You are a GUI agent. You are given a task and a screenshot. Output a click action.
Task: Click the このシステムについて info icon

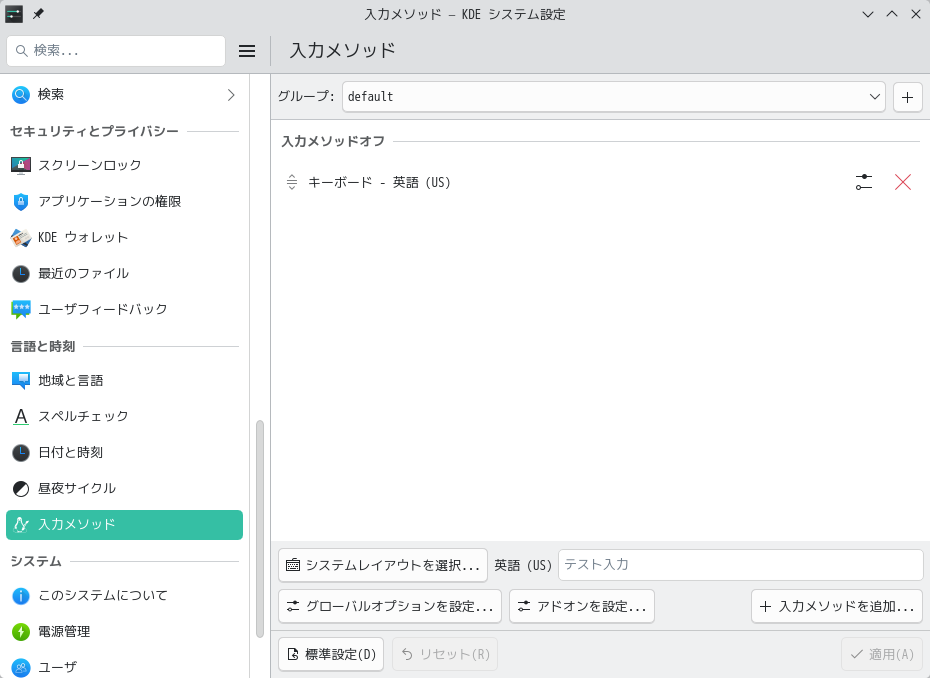[21, 596]
